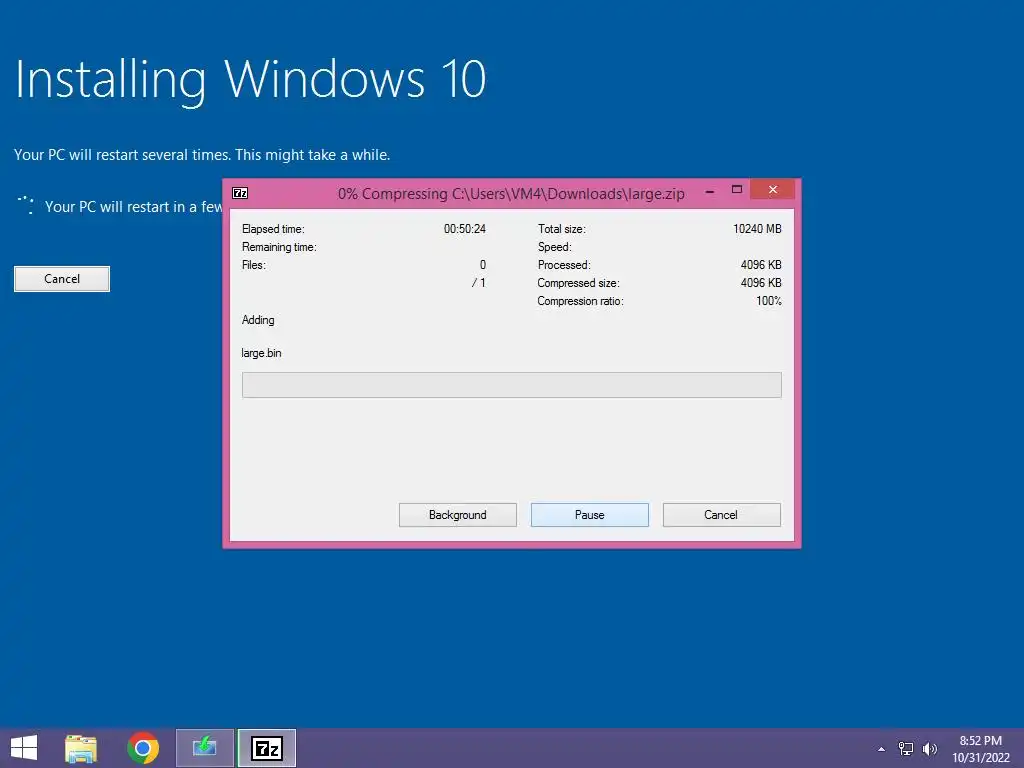Screen dimensions: 1024x768
Task: Cancel the Windows 10 installation
Action: [x=62, y=279]
